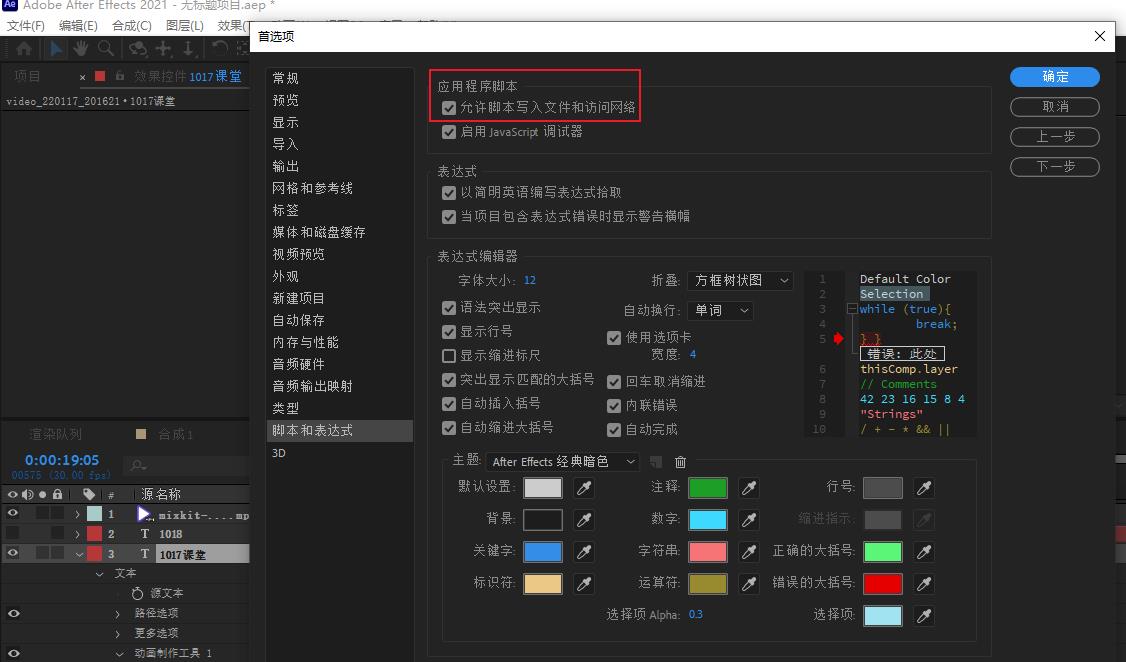Click the eyedropper for 背景 color
The image size is (1126, 662).
pyautogui.click(x=584, y=520)
